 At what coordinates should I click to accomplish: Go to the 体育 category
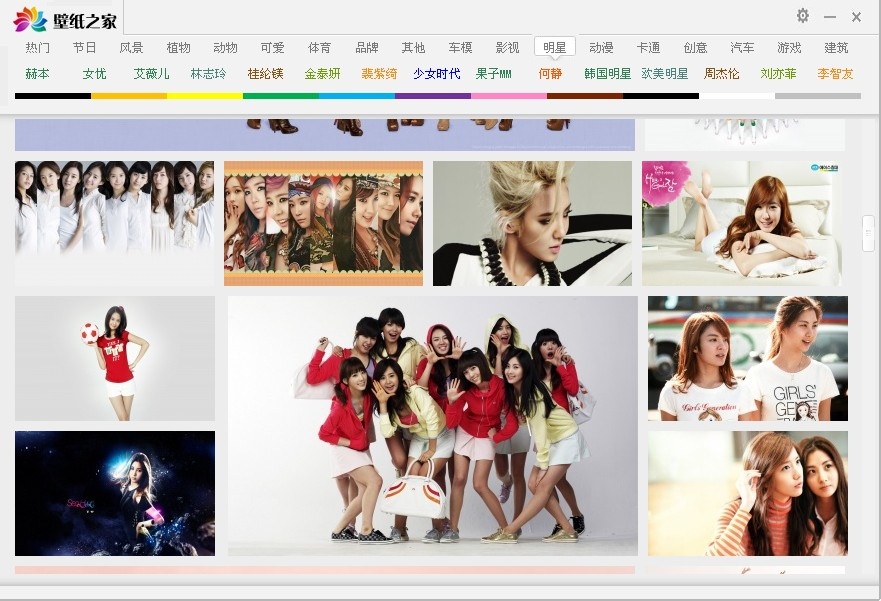(x=320, y=48)
